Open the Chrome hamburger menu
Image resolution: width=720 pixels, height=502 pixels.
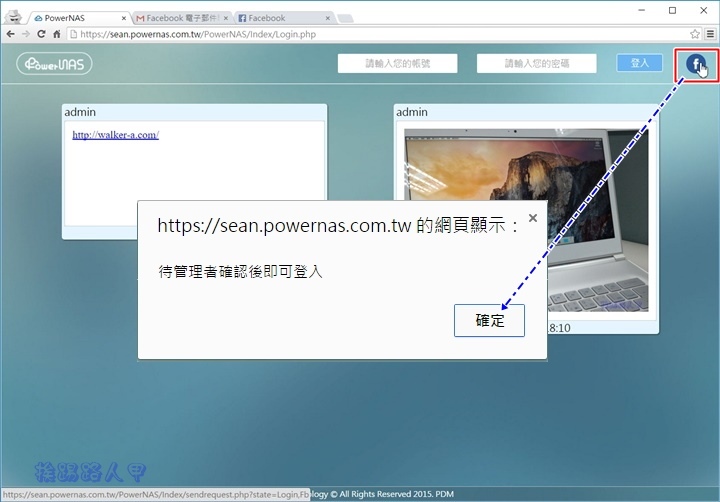point(710,34)
